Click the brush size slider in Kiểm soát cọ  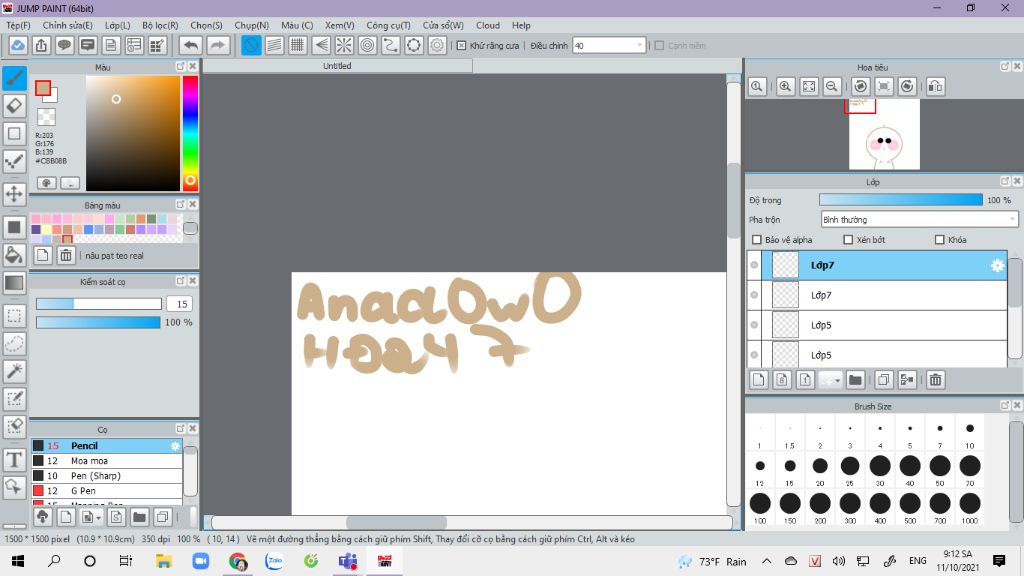[x=99, y=304]
